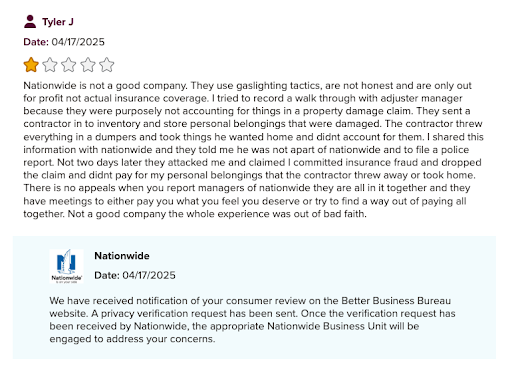
Task: Click the filled orange first star
Action: pos(31,65)
